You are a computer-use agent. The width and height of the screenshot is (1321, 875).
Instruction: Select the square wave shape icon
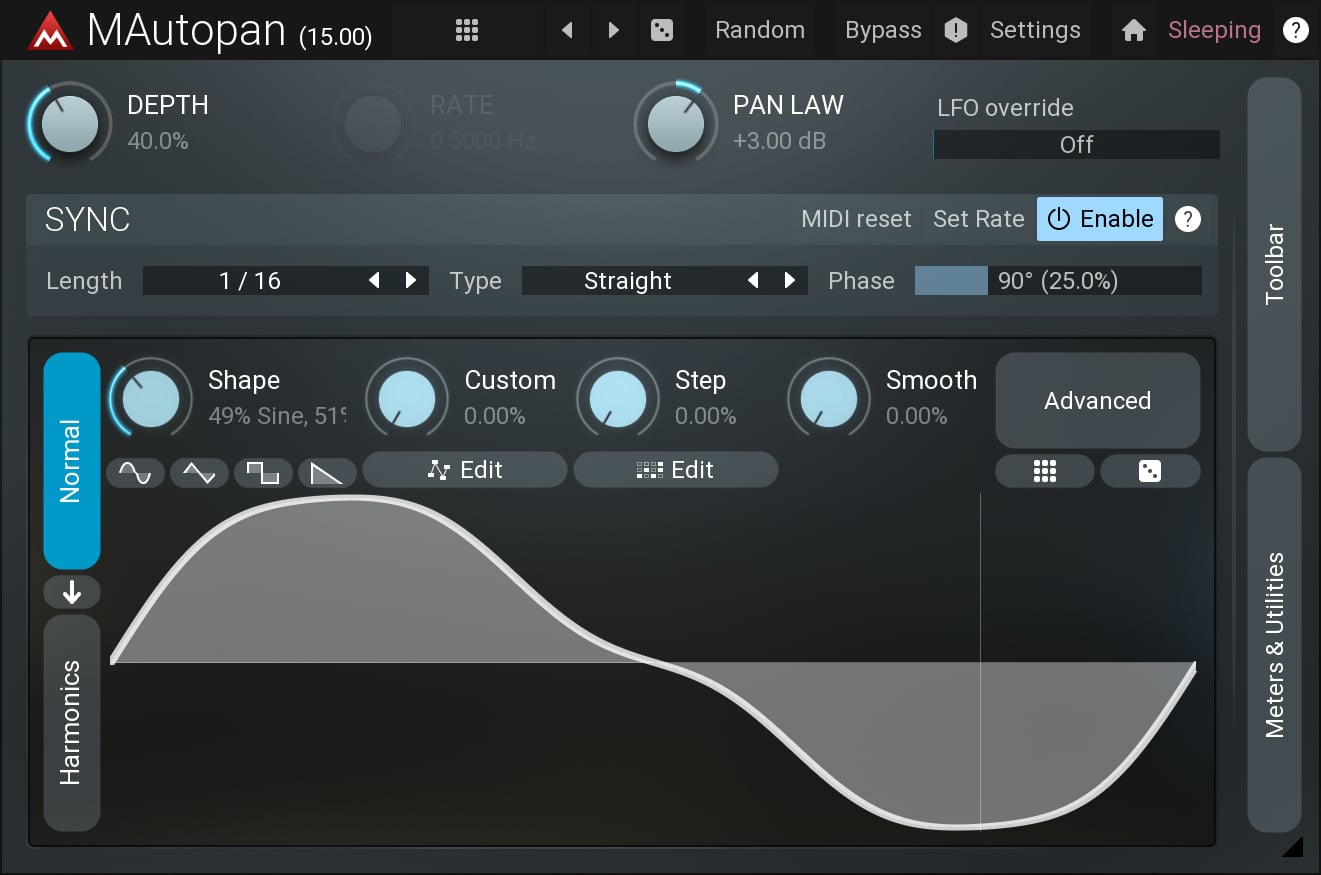click(x=263, y=472)
